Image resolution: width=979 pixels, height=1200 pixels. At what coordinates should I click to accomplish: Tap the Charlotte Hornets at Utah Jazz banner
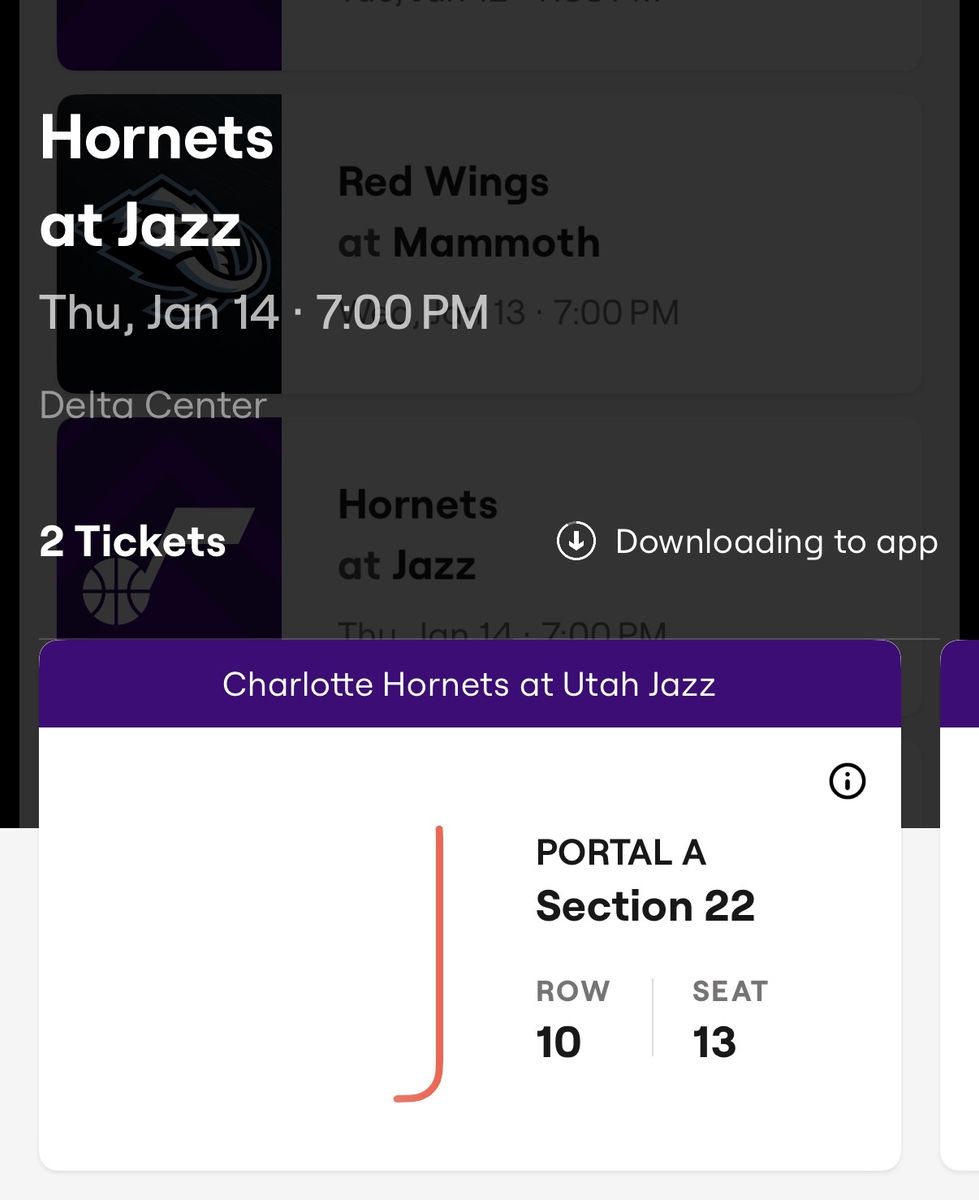[470, 684]
